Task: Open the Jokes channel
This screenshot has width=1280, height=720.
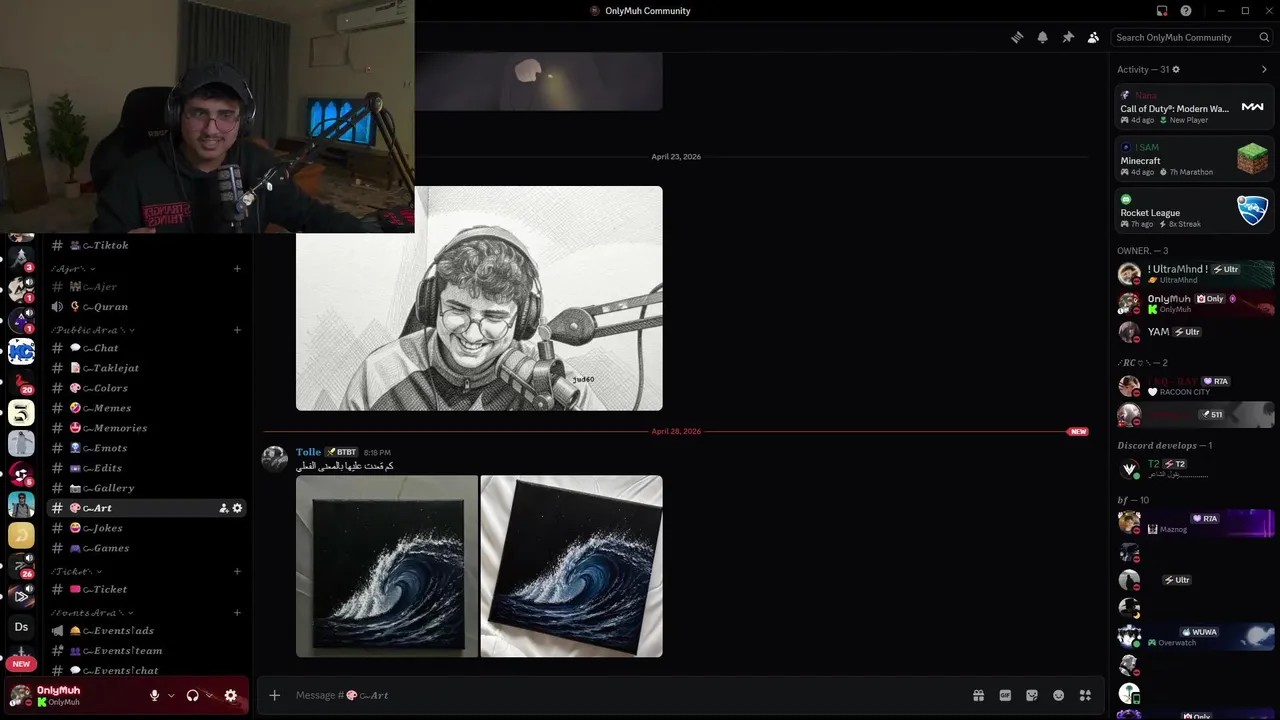Action: tap(147, 528)
